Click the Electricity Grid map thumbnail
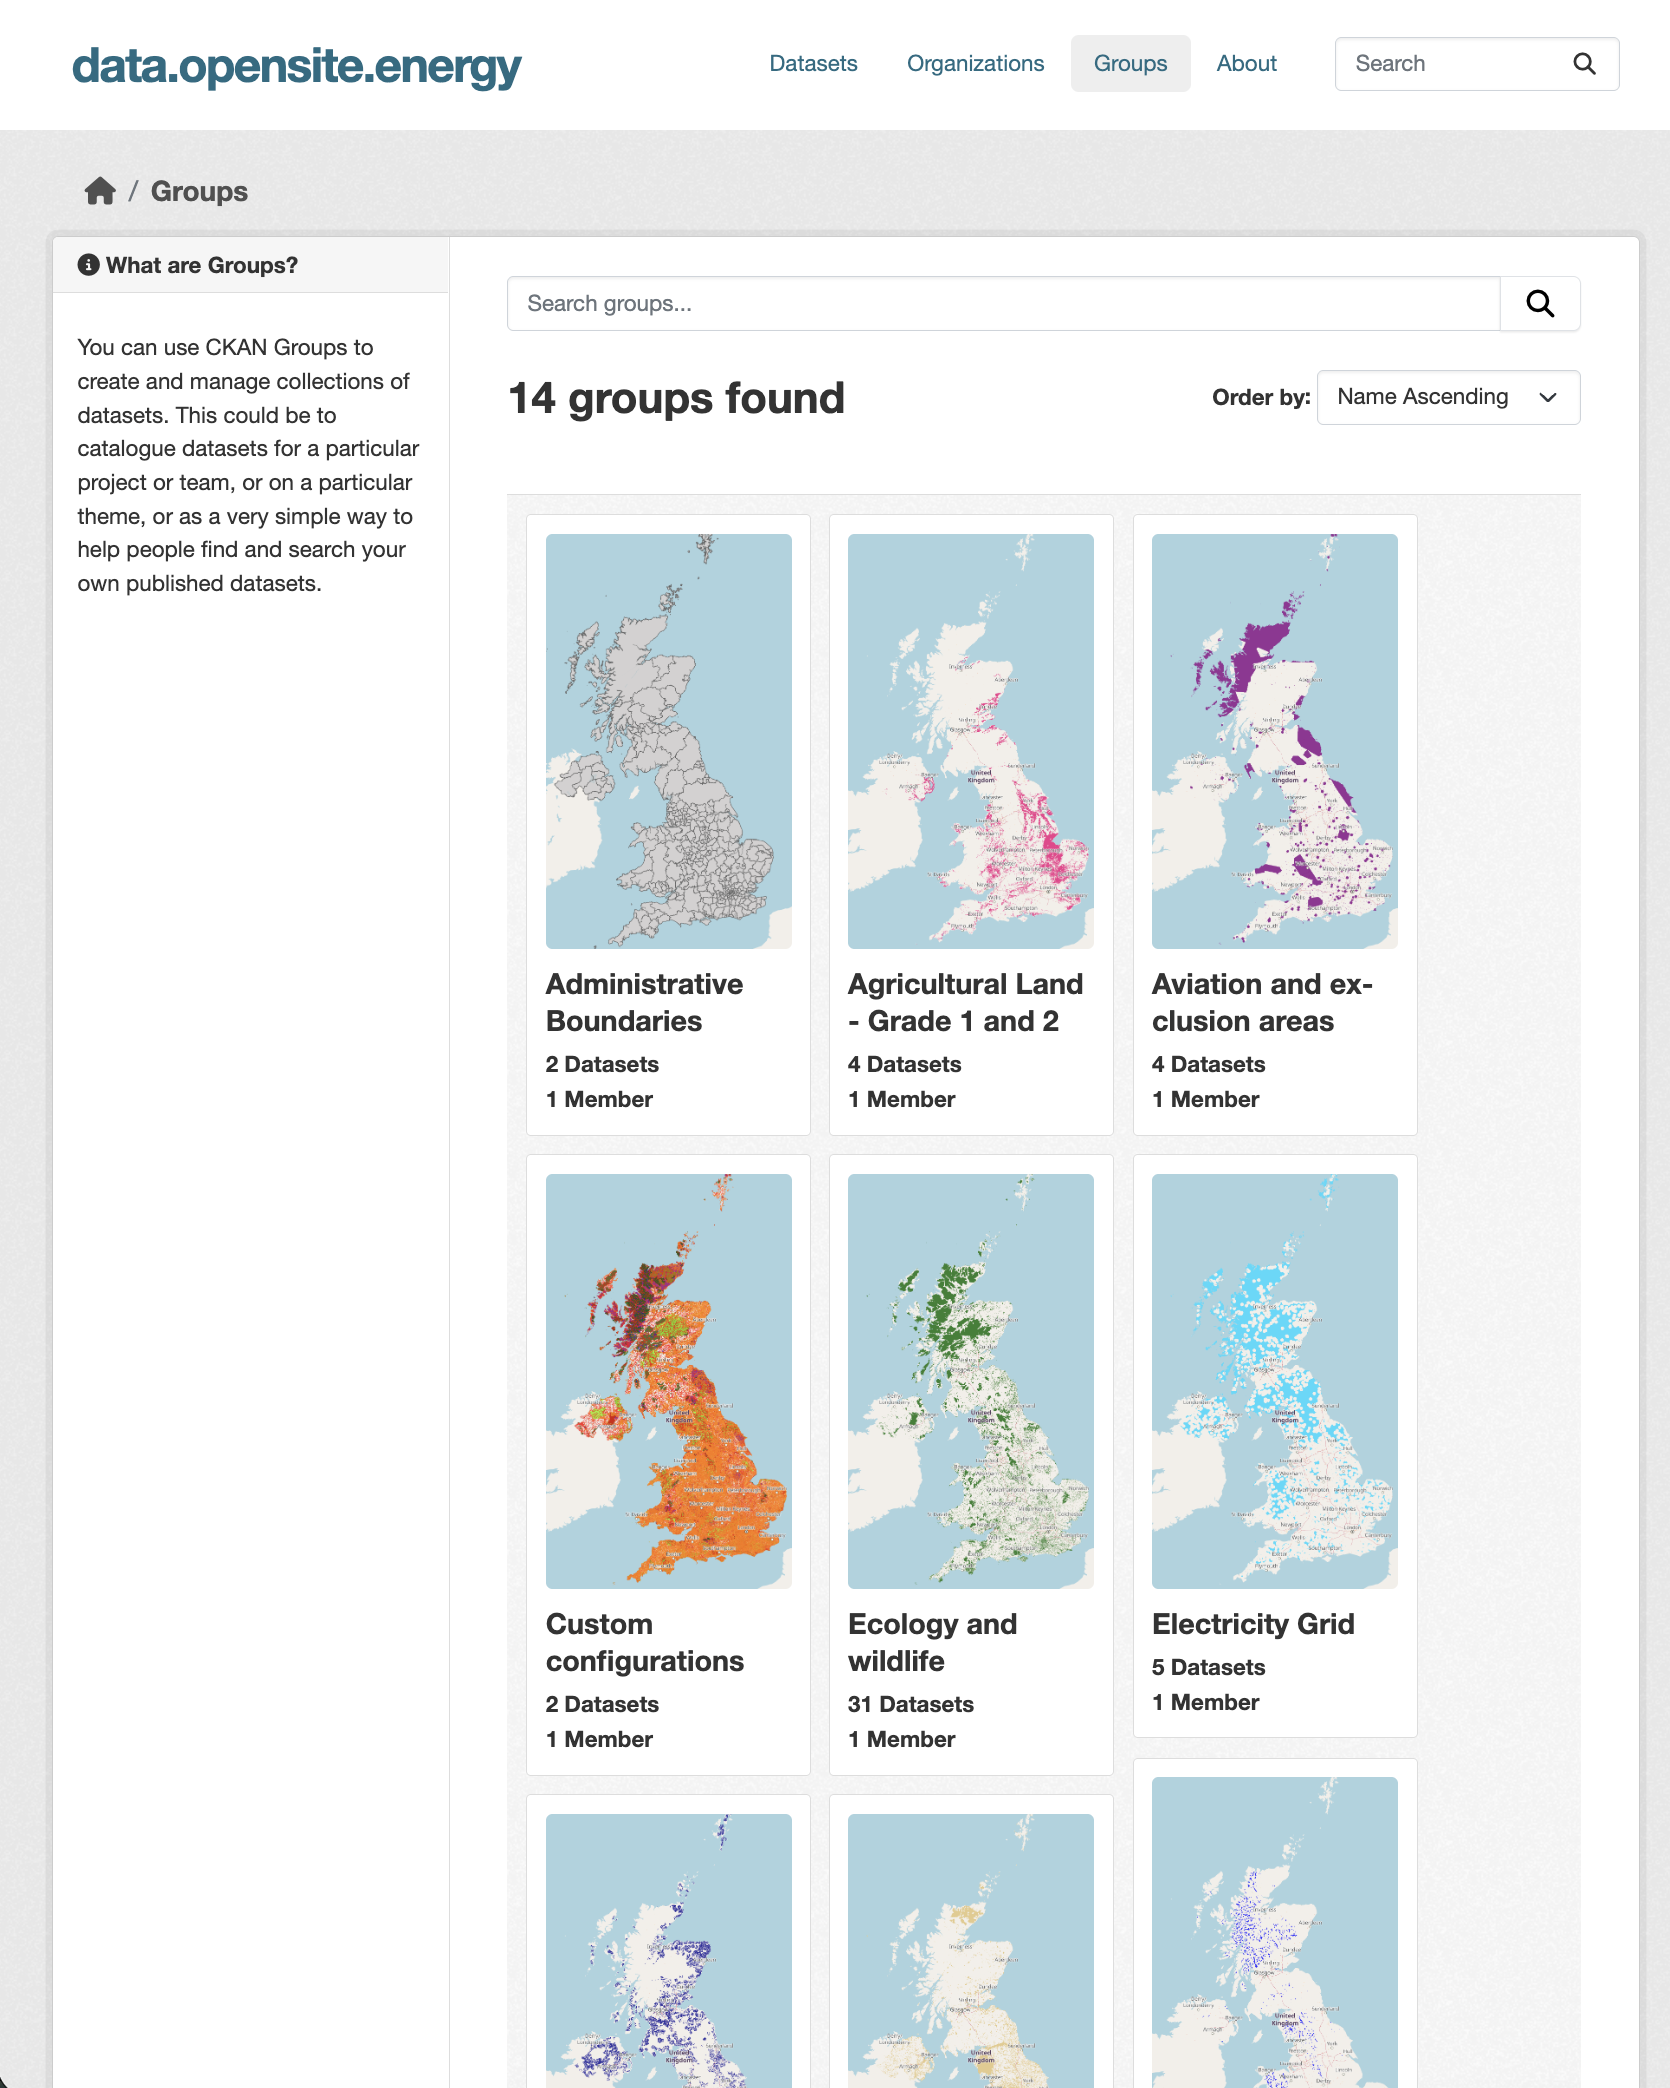 pos(1274,1381)
